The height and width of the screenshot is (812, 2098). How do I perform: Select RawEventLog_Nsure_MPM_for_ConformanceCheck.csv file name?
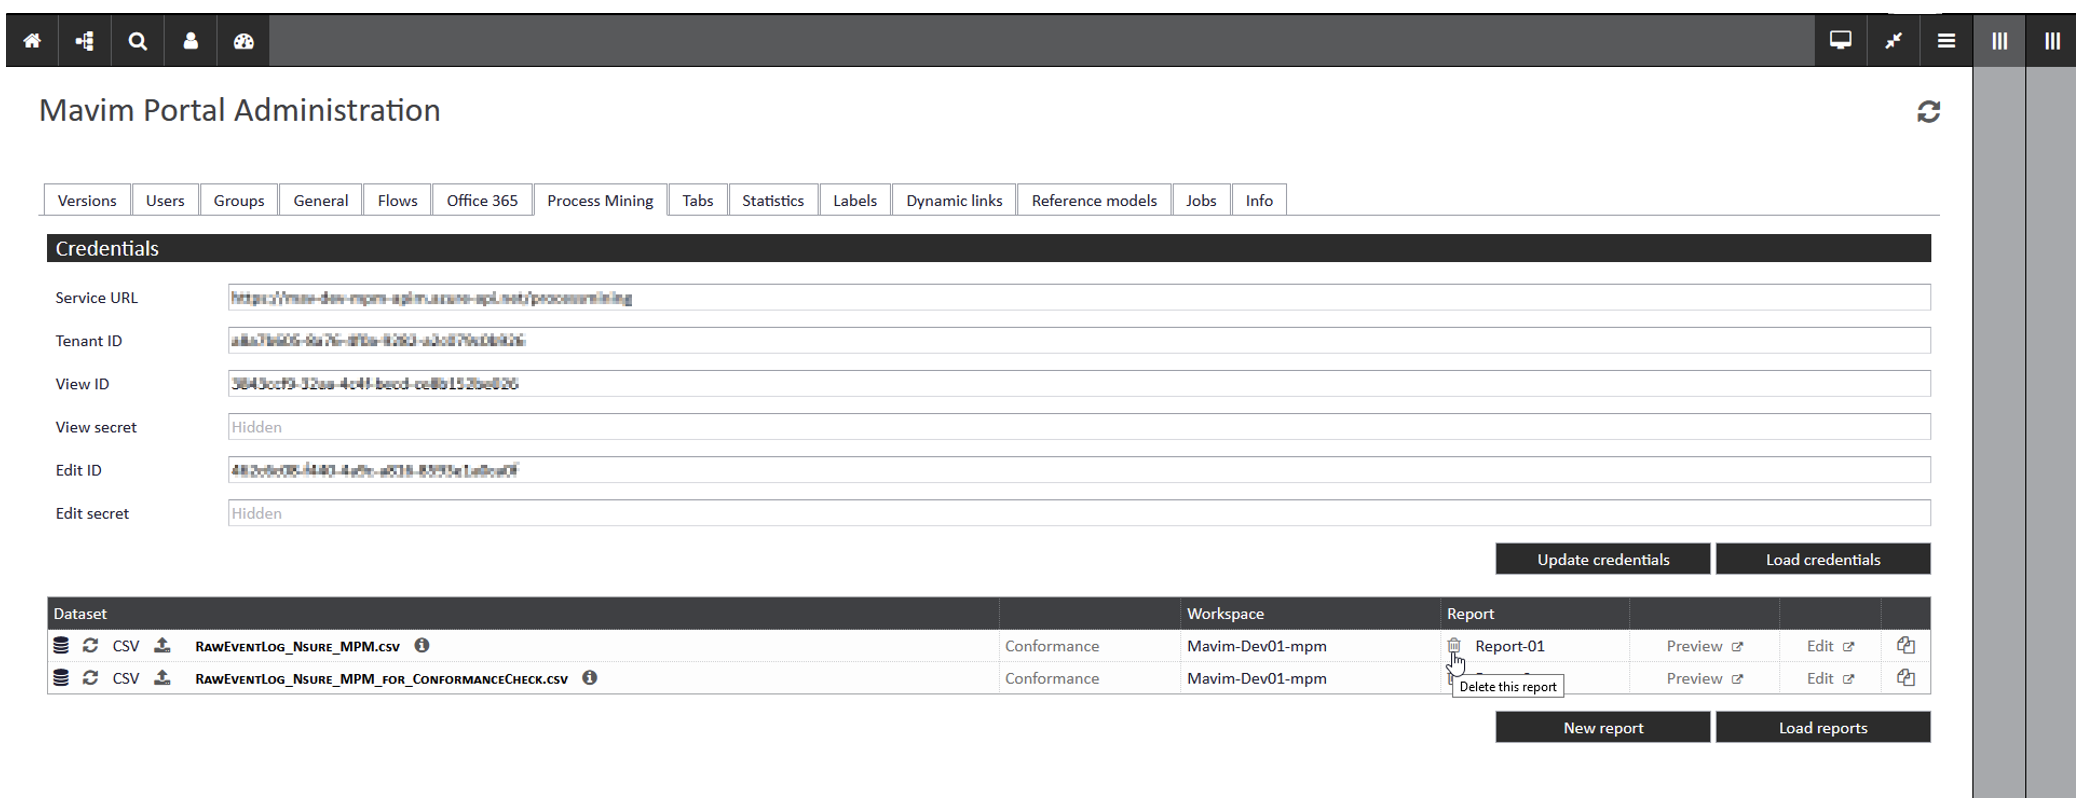381,678
